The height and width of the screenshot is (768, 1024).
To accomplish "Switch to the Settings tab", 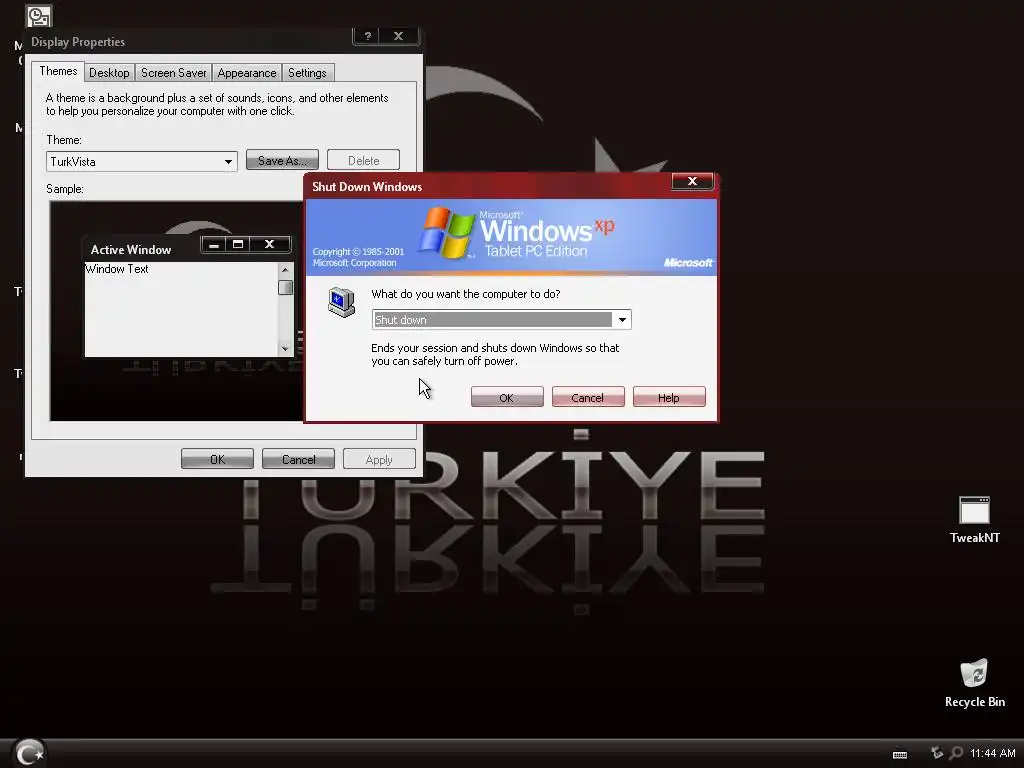I will click(x=307, y=72).
